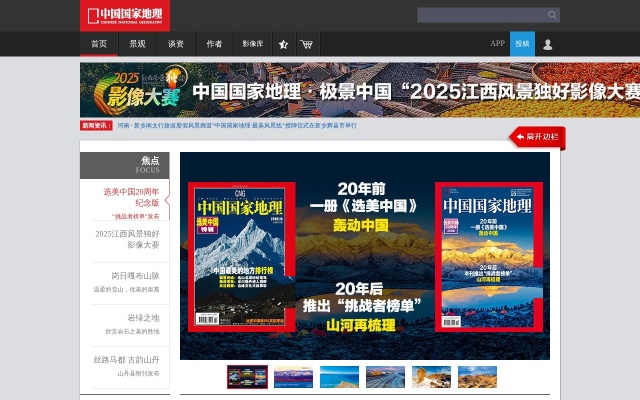Click the red 新闻资讯 label

97,126
